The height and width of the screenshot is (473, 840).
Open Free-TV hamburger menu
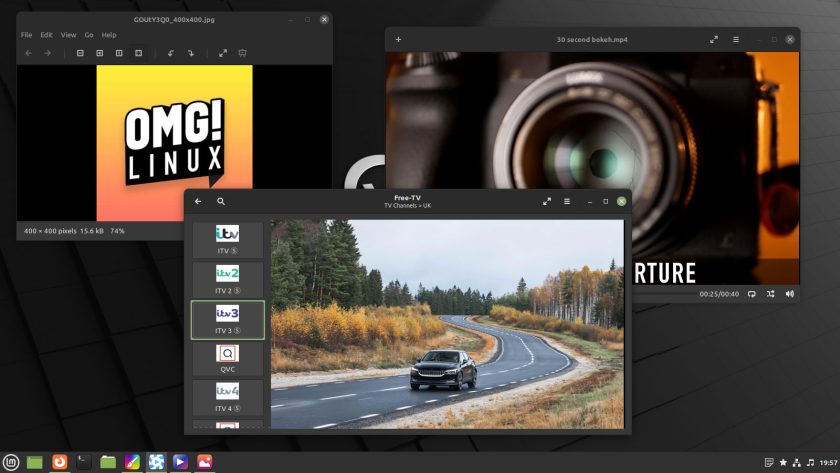(x=567, y=201)
